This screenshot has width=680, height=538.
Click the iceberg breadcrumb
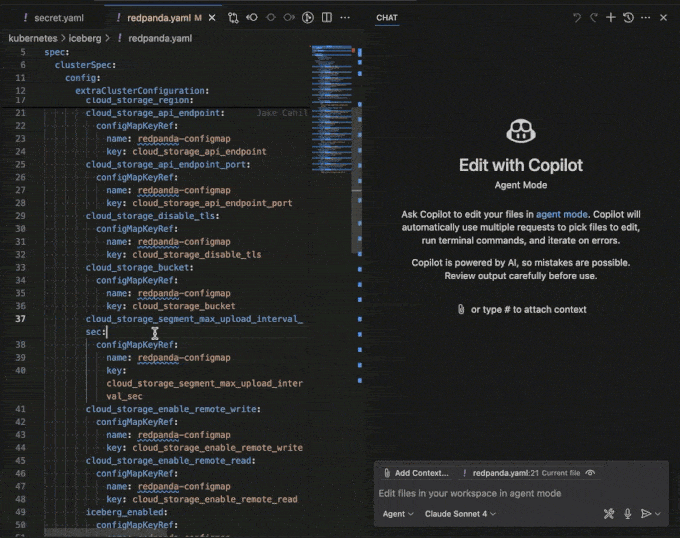(85, 39)
